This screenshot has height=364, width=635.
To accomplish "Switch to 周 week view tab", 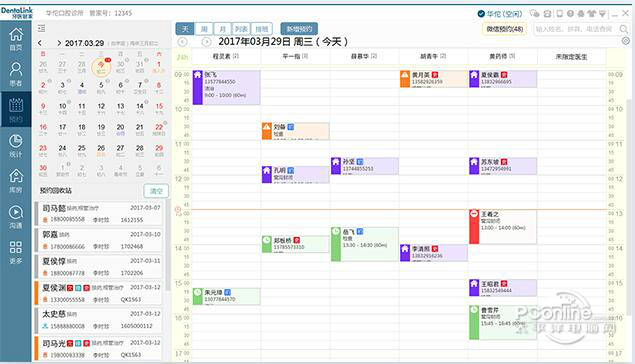I will coord(204,29).
